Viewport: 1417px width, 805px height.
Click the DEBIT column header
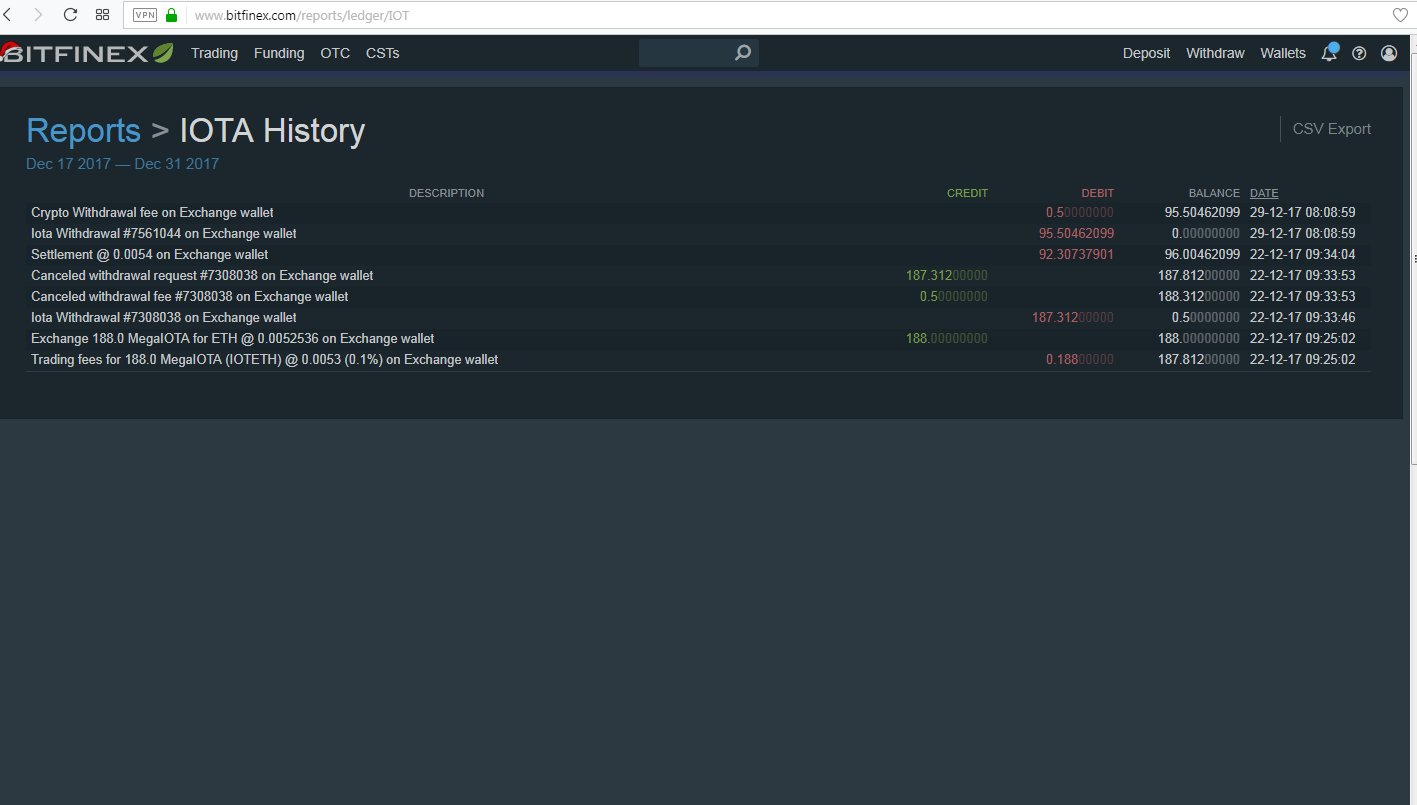(x=1097, y=193)
